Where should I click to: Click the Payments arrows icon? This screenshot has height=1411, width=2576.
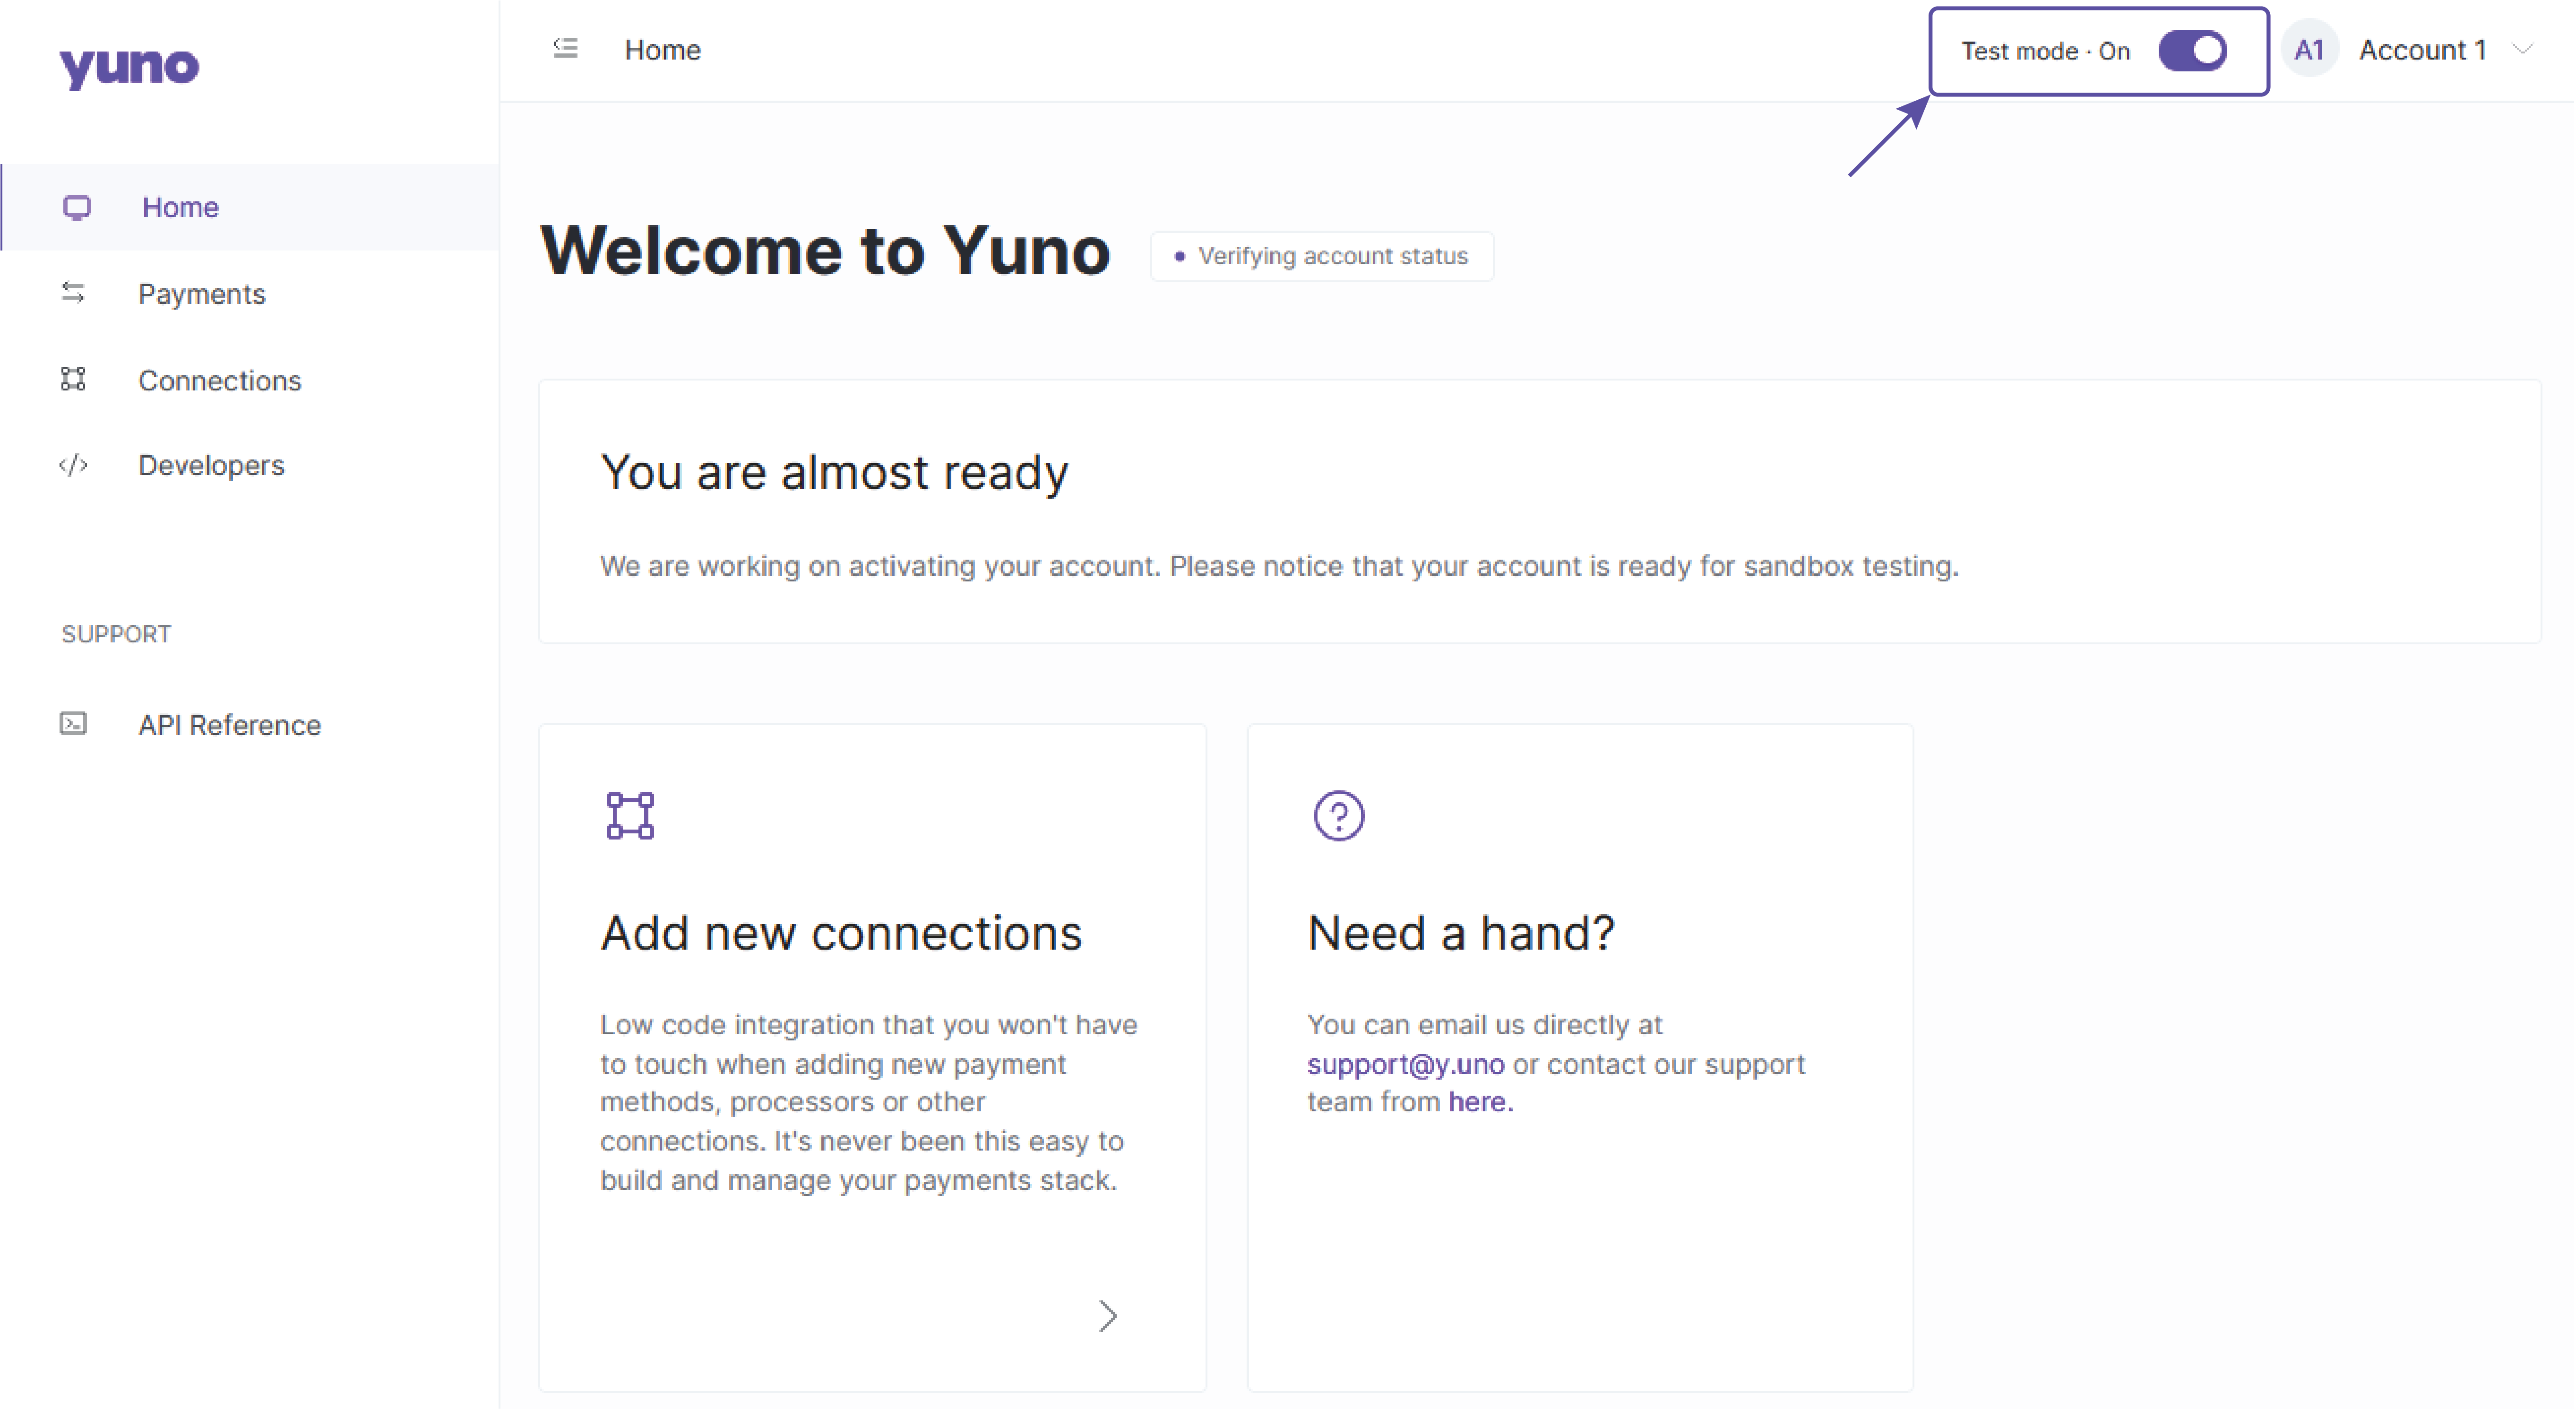click(73, 293)
